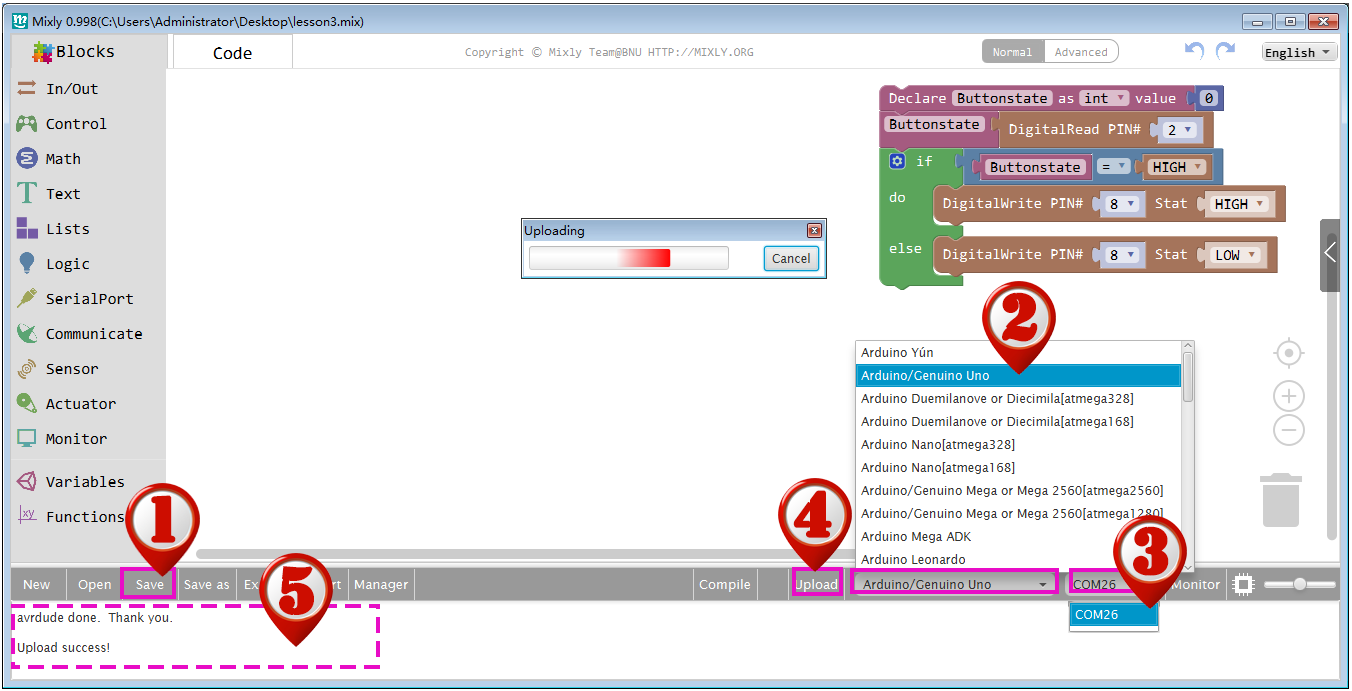Image resolution: width=1352 pixels, height=691 pixels.
Task: Switch to the Code tab
Action: tap(232, 53)
